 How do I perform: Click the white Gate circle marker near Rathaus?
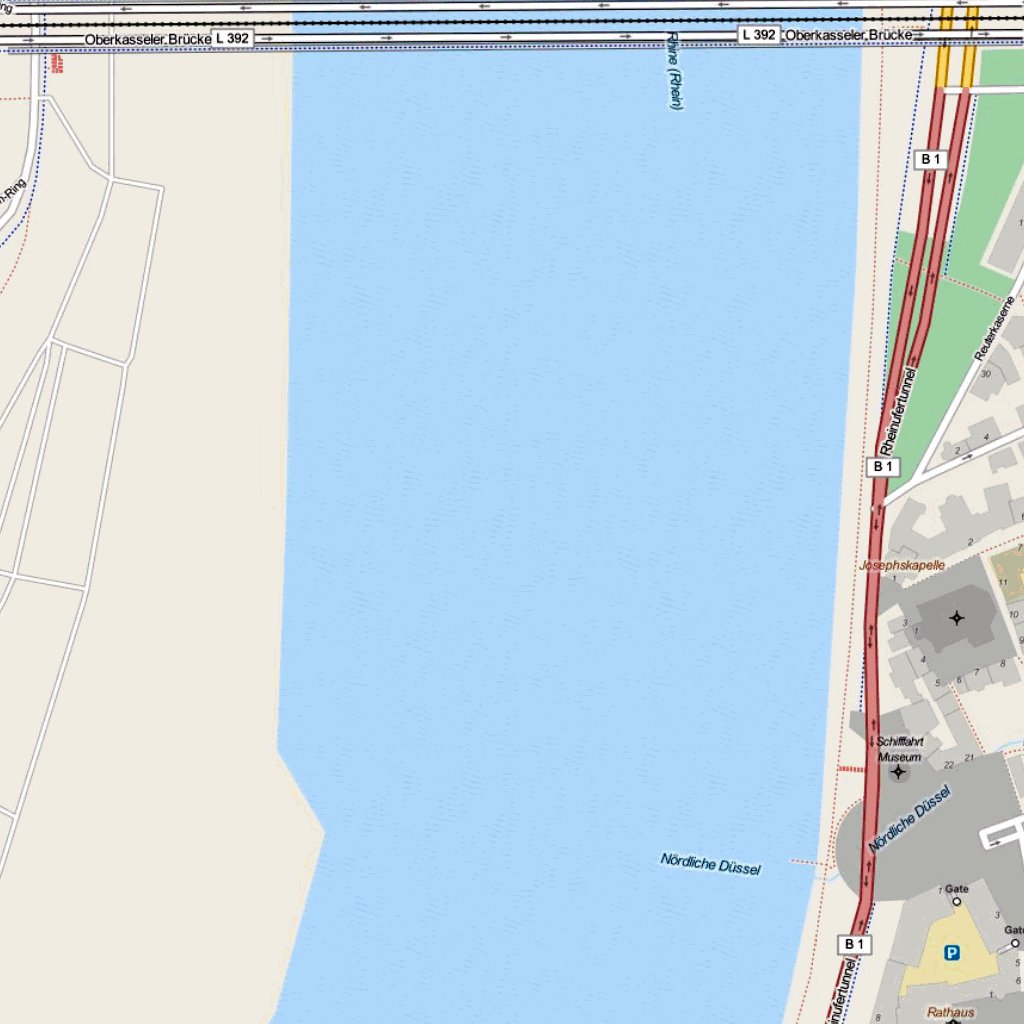(x=957, y=901)
